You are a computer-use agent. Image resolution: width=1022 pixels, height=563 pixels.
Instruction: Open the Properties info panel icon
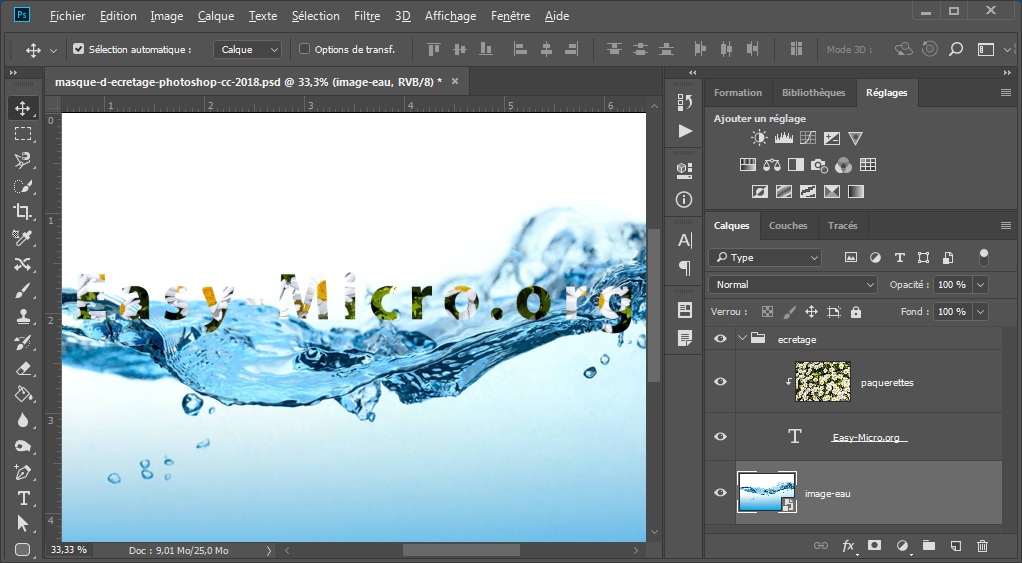[x=684, y=199]
